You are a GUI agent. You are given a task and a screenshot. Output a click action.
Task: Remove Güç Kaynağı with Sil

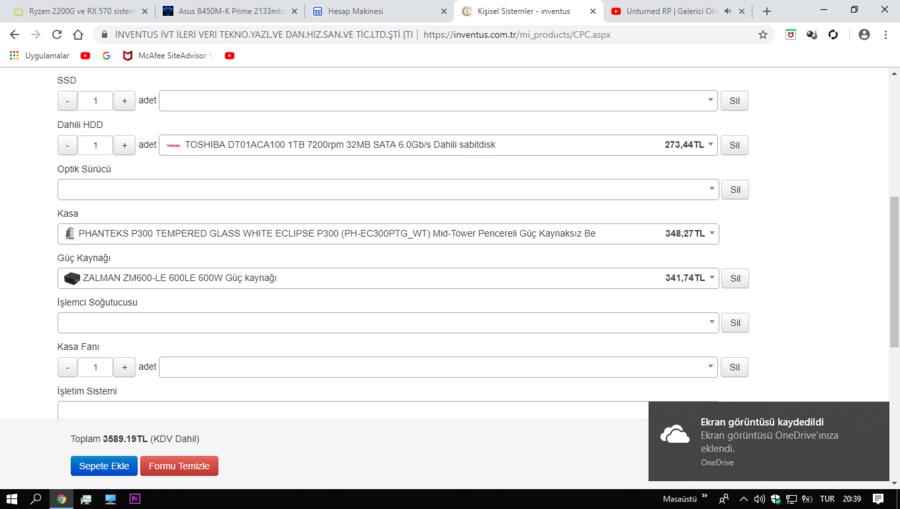(735, 278)
